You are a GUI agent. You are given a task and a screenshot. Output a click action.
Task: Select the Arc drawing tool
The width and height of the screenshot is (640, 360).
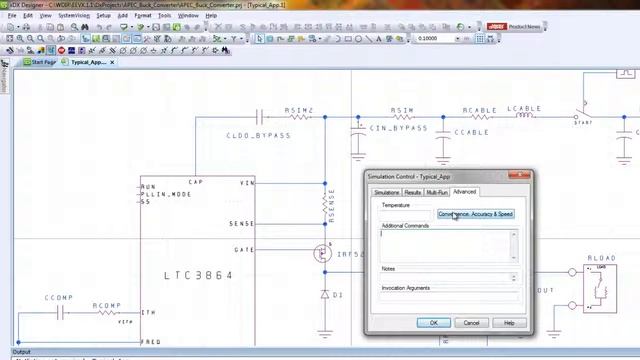(338, 39)
